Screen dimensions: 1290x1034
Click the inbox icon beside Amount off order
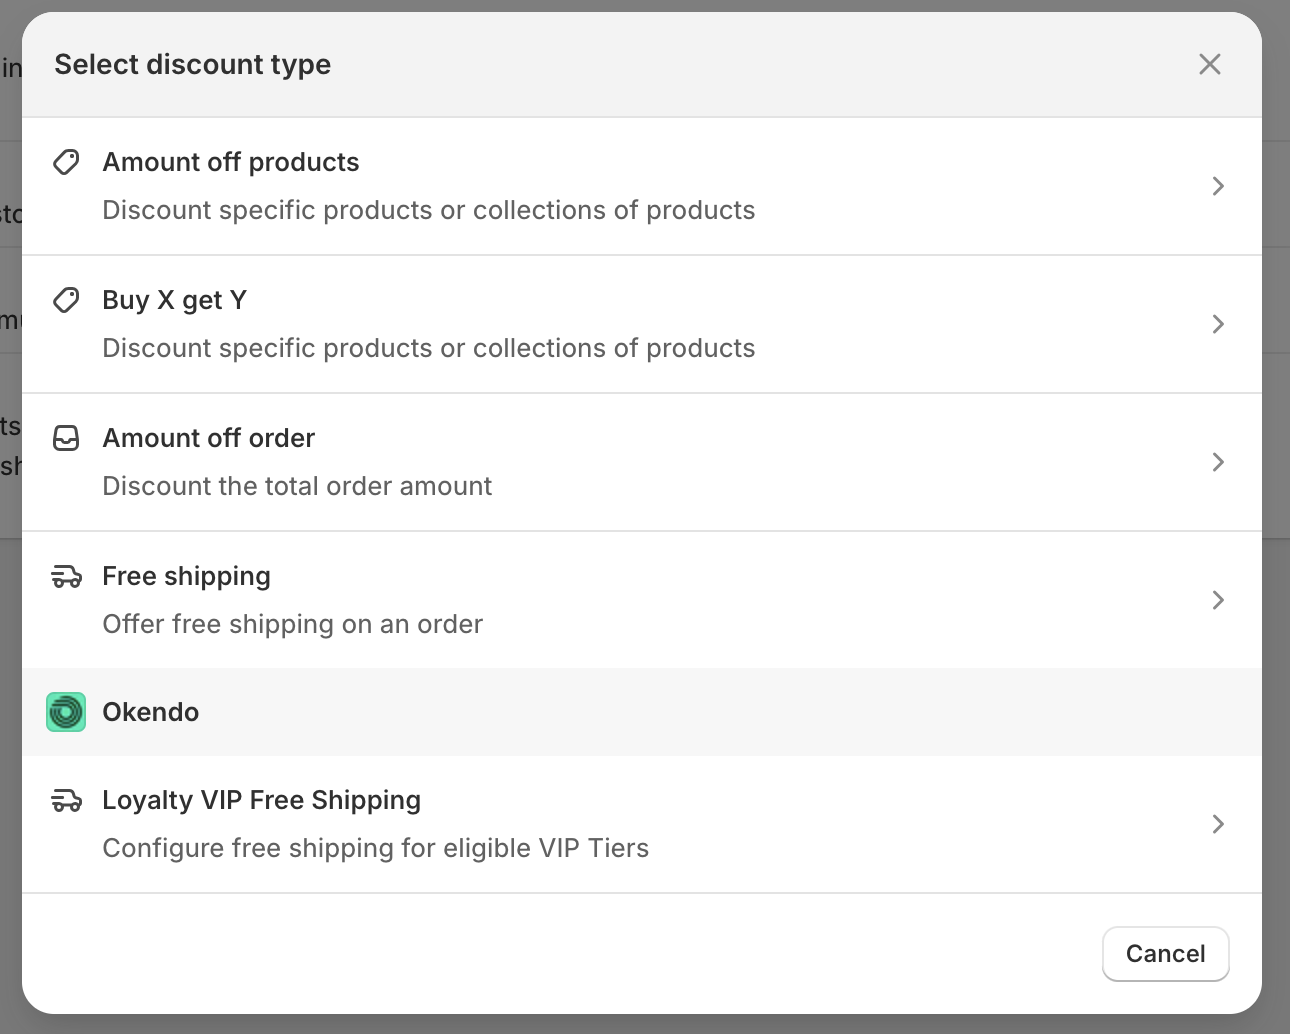pos(66,438)
